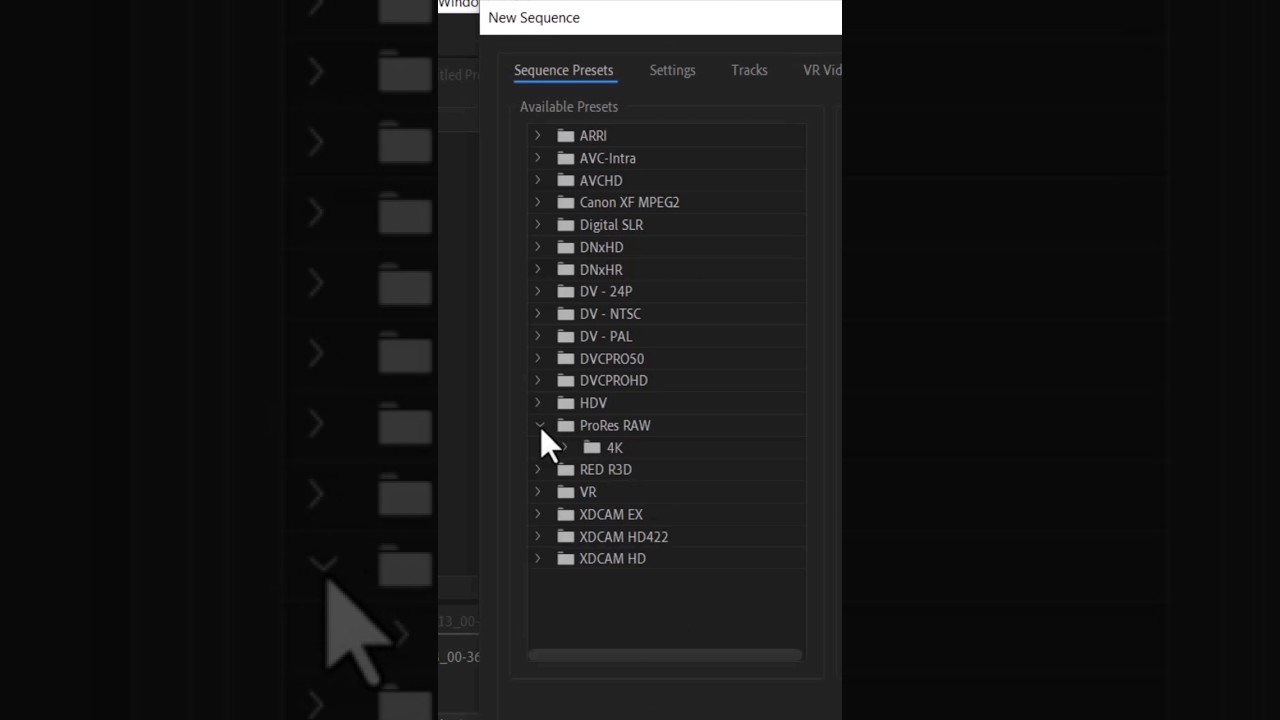Click the ARRI folder icon
This screenshot has width=1280, height=720.
point(565,135)
